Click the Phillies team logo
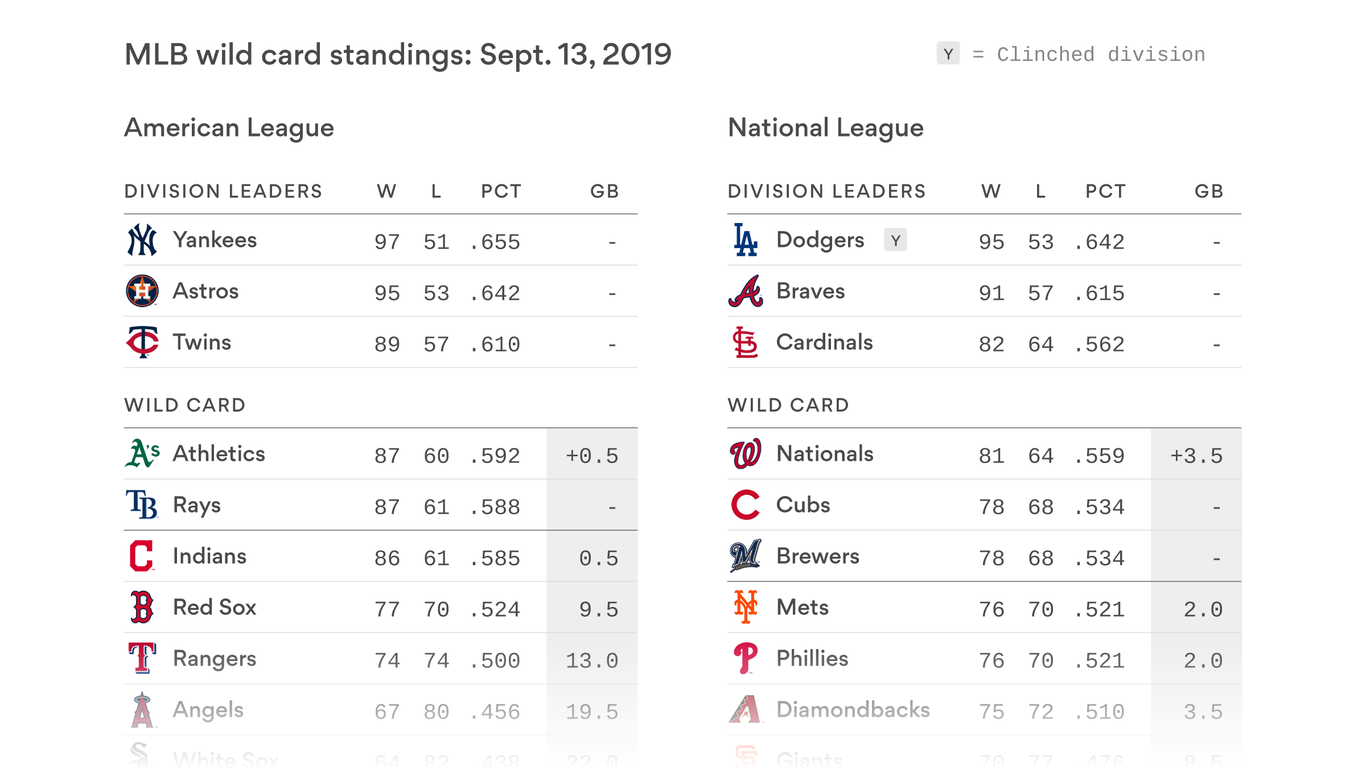The width and height of the screenshot is (1366, 768). [x=746, y=658]
